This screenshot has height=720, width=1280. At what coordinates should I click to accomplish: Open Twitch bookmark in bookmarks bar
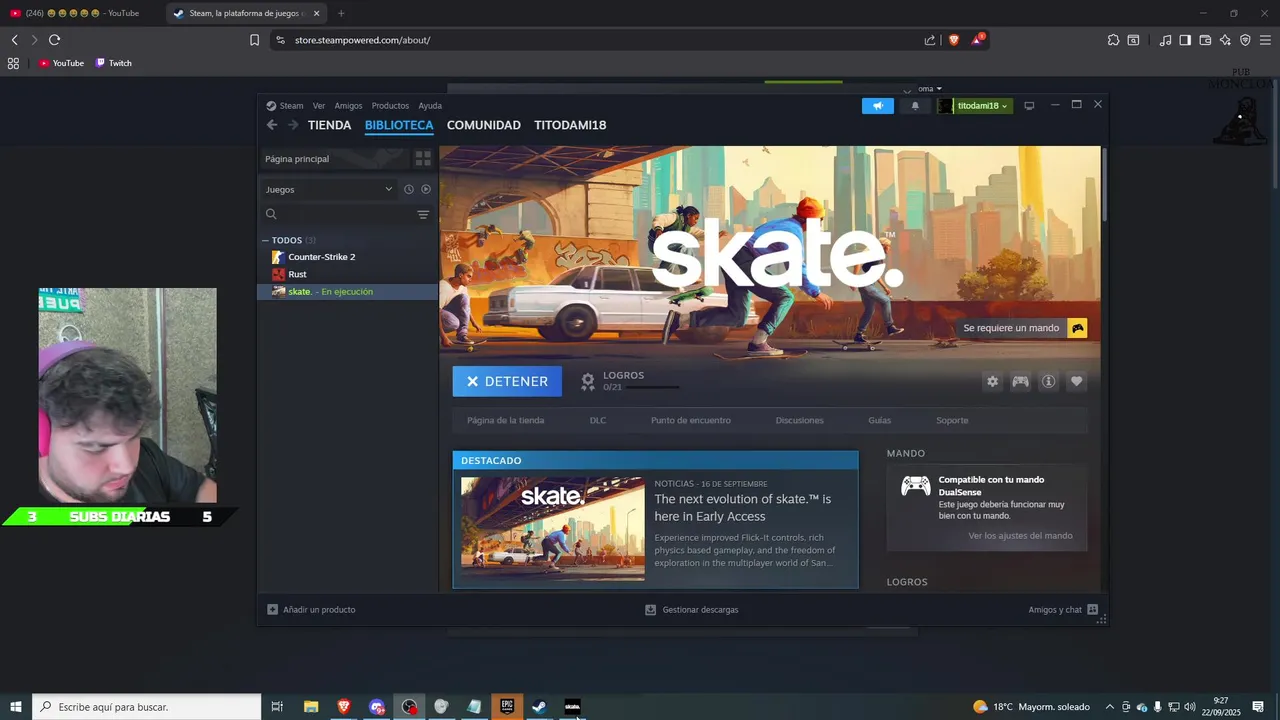[x=114, y=63]
